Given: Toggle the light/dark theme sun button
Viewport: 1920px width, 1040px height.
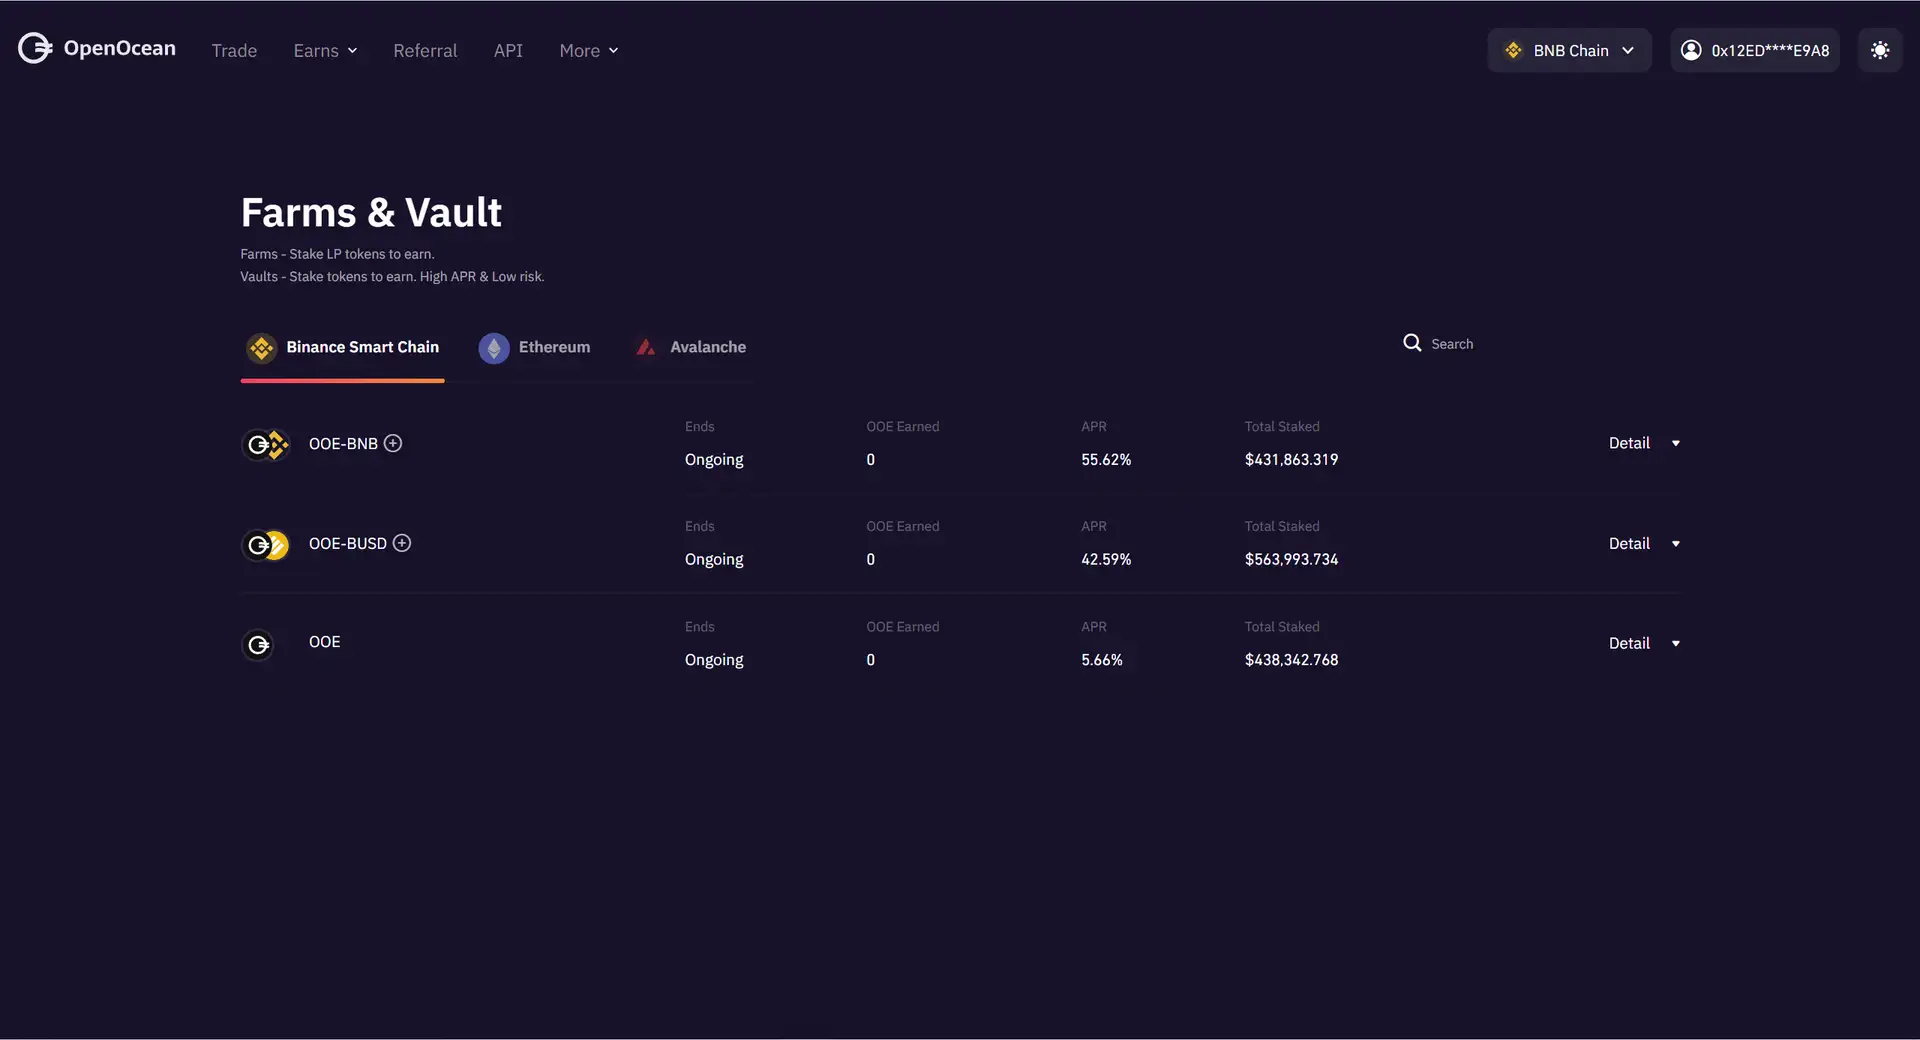Looking at the screenshot, I should pyautogui.click(x=1879, y=50).
